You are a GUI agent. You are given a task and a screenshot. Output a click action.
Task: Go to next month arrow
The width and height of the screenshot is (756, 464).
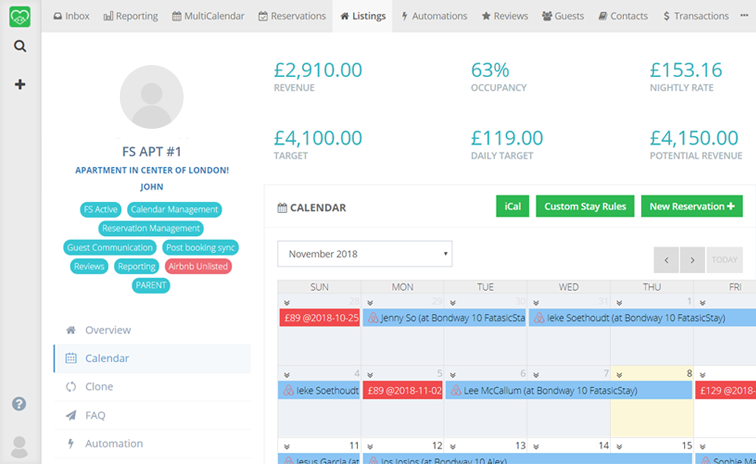click(x=692, y=260)
